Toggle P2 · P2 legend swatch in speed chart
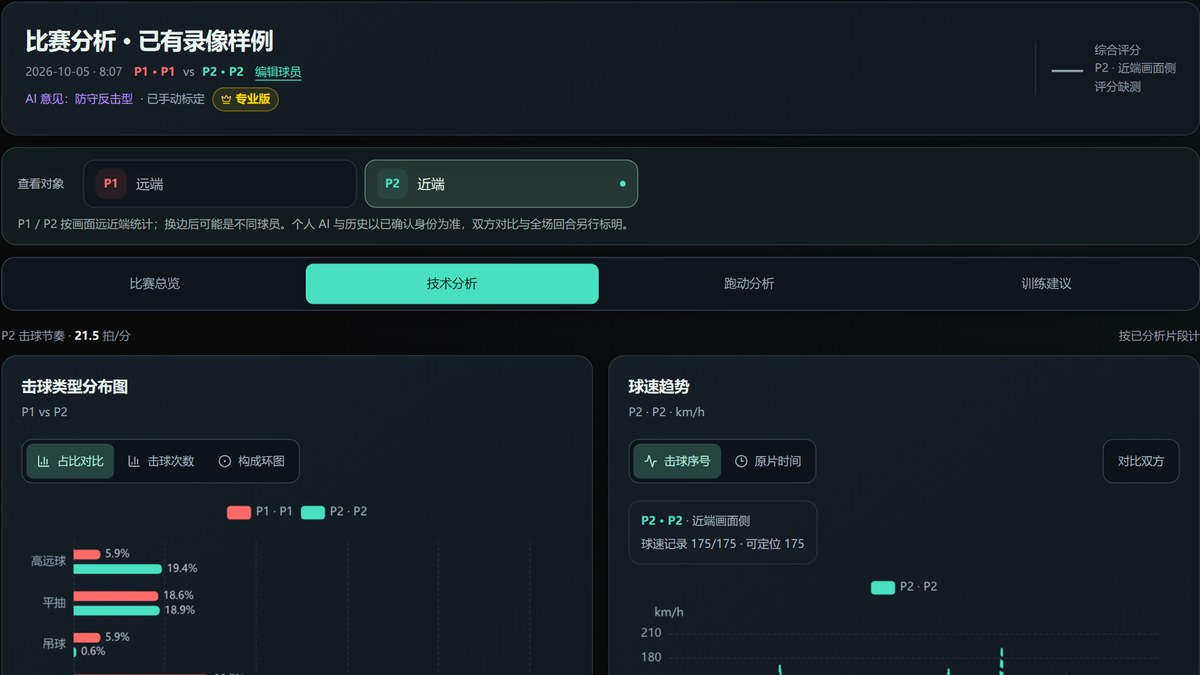The height and width of the screenshot is (675, 1200). pos(883,587)
